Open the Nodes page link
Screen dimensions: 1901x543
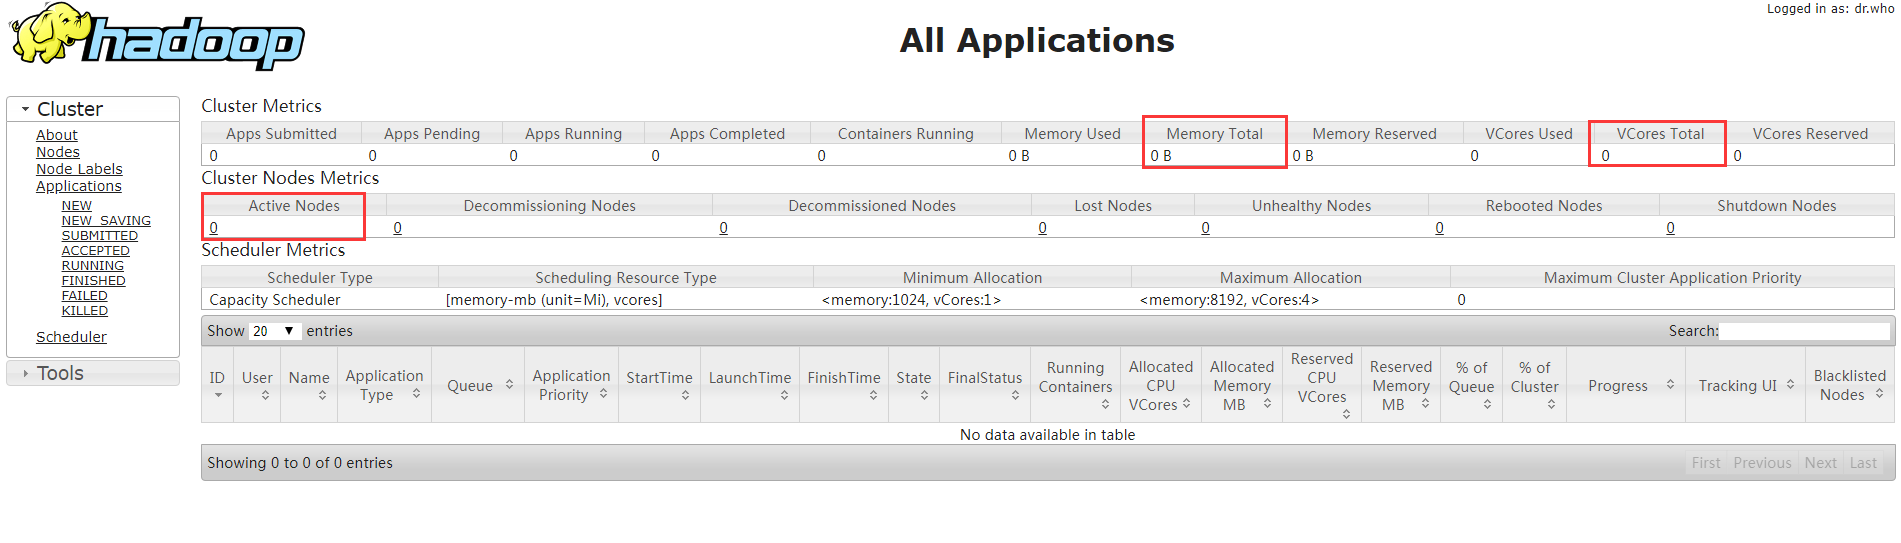tap(58, 152)
